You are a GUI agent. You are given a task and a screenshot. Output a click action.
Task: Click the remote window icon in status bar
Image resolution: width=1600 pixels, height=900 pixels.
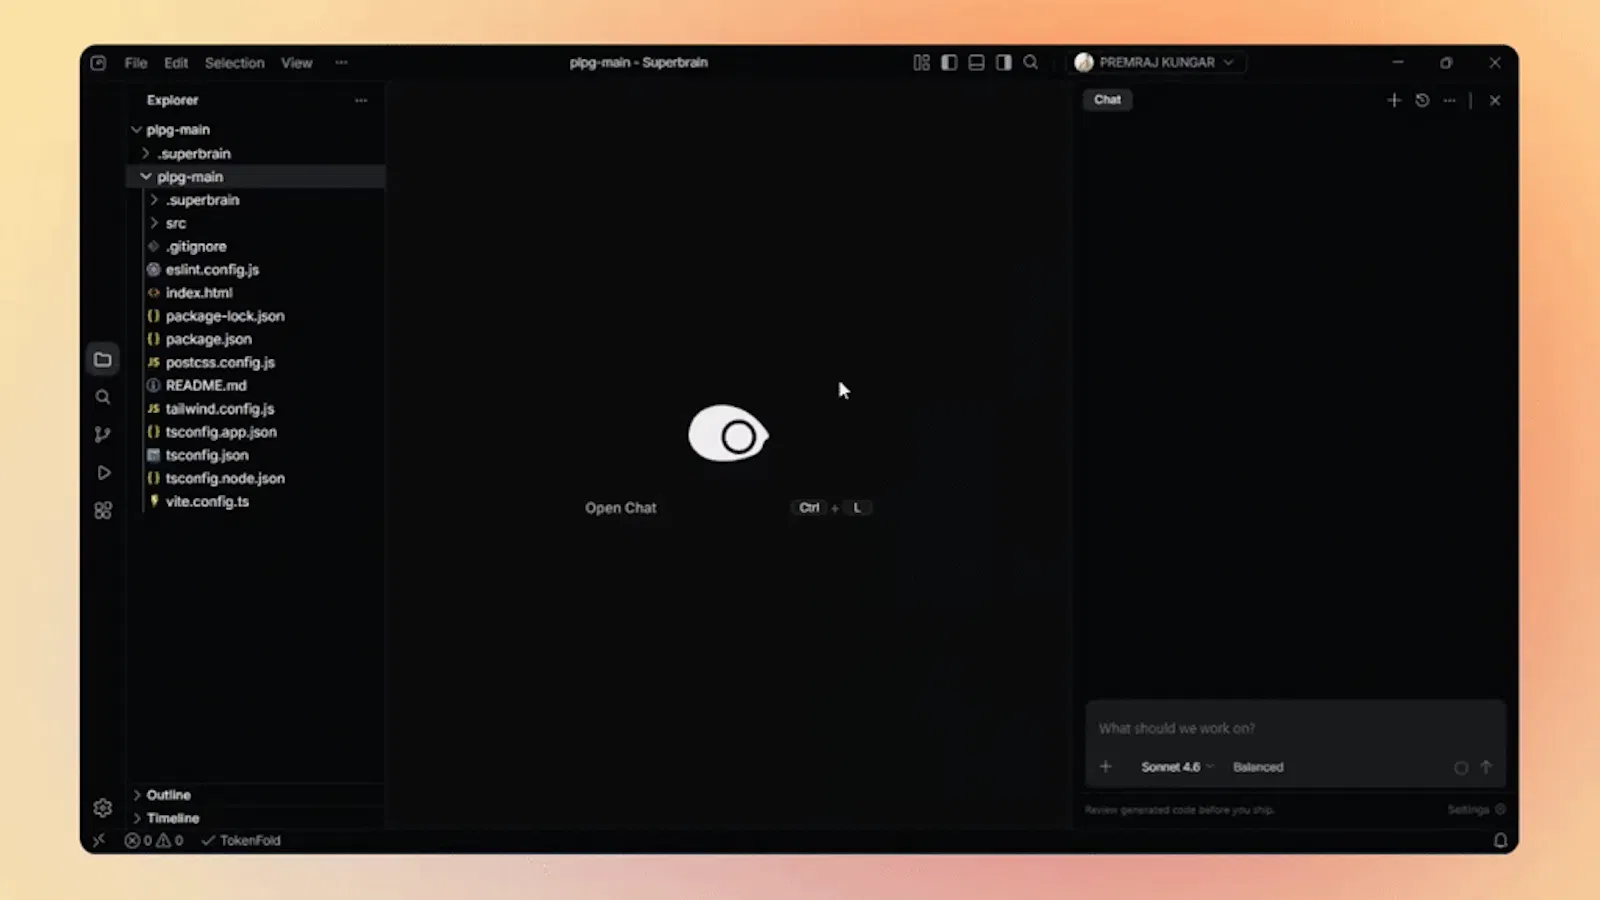[98, 841]
